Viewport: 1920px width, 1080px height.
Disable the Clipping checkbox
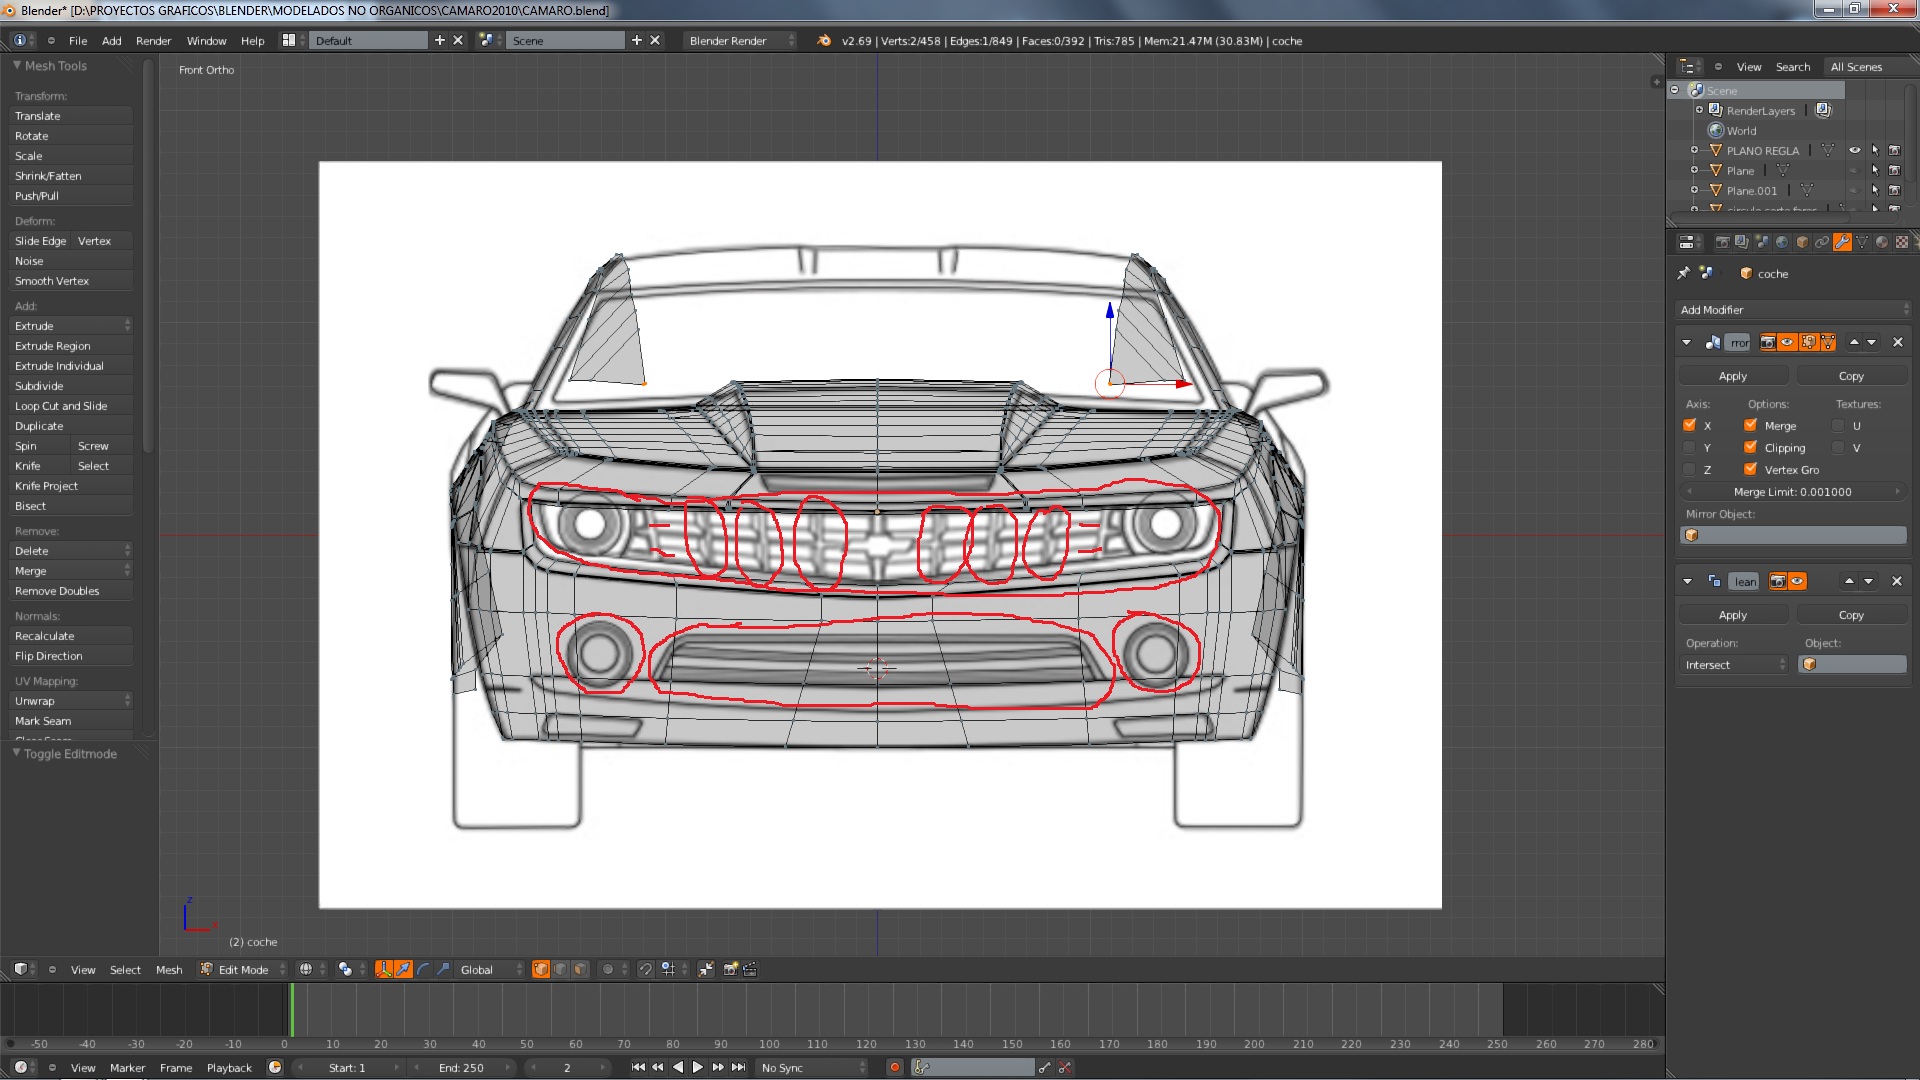(1751, 448)
